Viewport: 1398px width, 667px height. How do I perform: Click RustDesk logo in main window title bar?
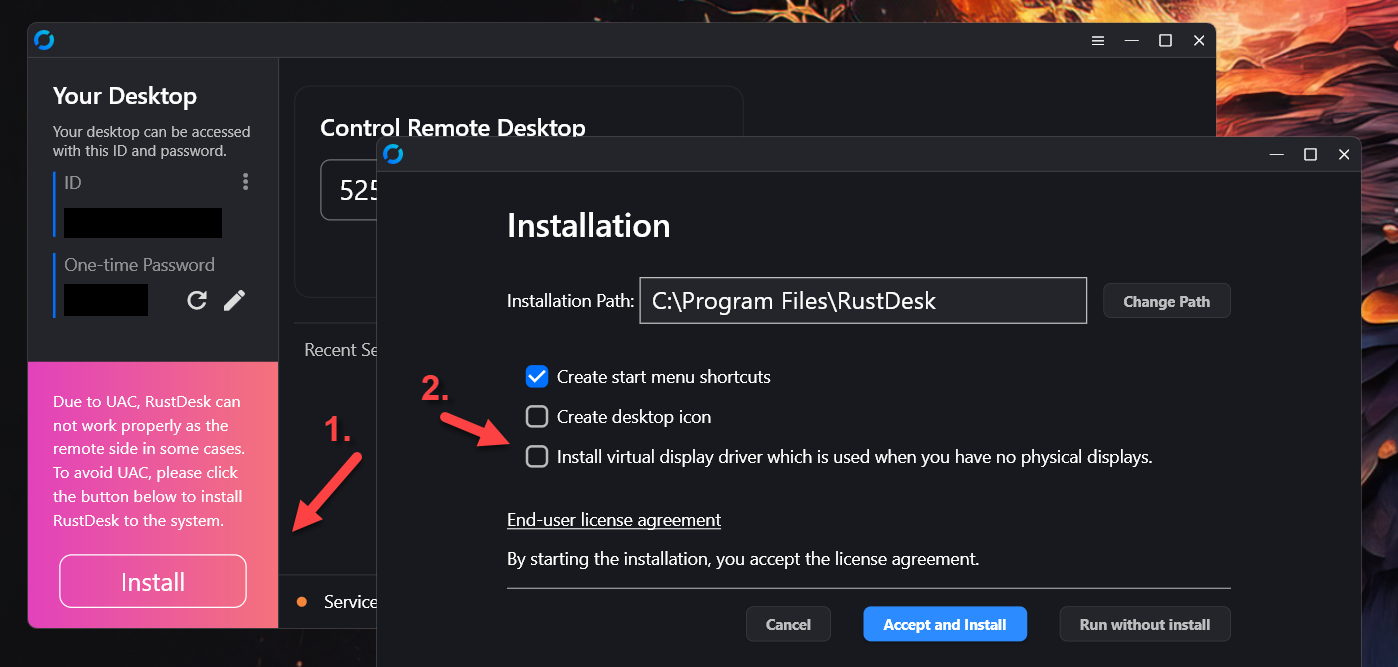tap(44, 40)
